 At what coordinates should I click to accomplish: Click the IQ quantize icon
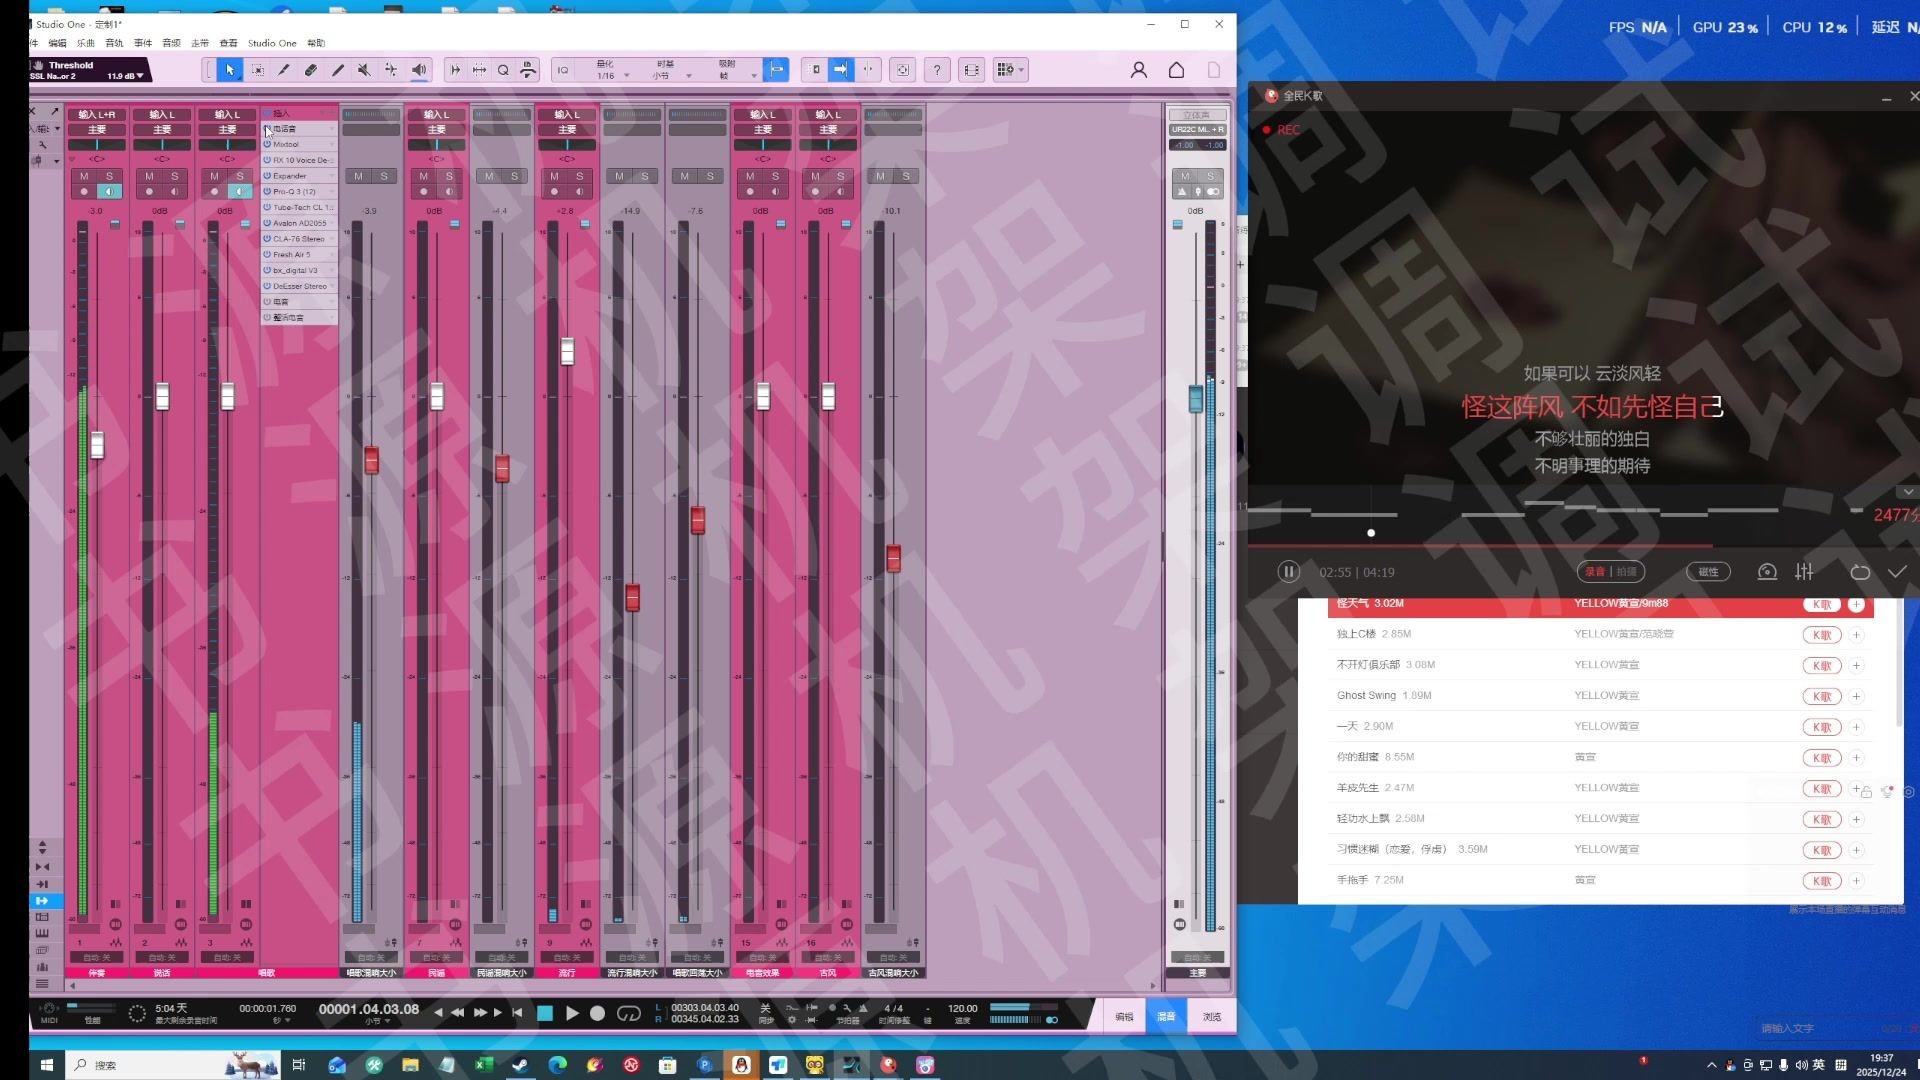point(563,70)
